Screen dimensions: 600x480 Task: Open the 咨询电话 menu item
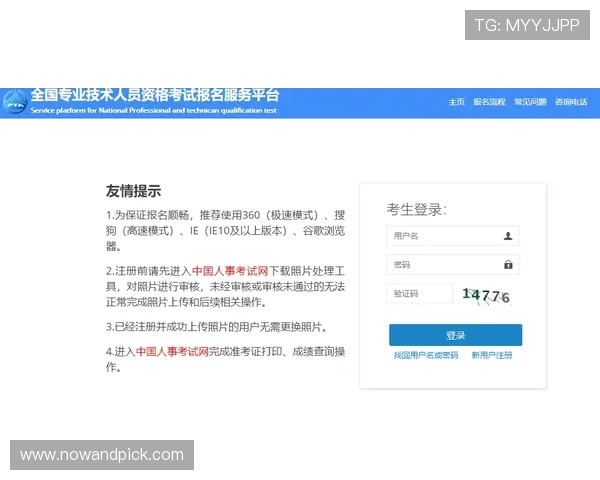tap(571, 102)
